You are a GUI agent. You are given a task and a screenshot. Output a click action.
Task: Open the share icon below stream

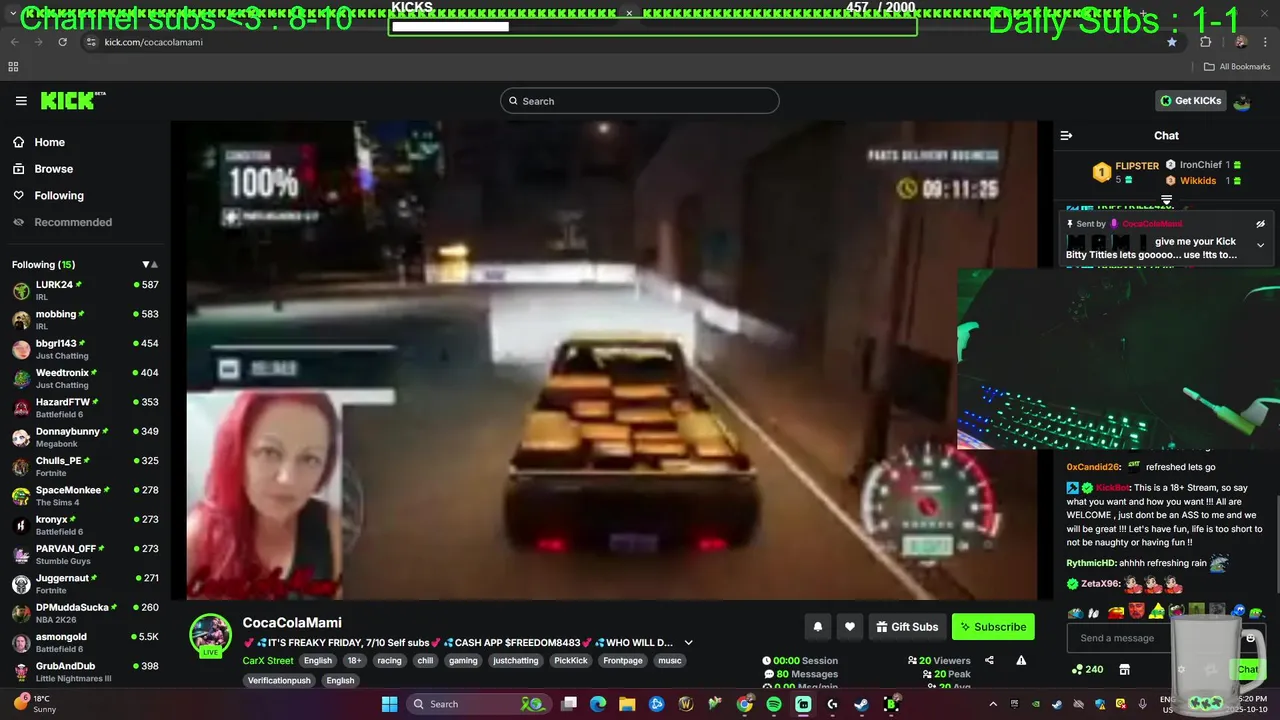pyautogui.click(x=989, y=660)
